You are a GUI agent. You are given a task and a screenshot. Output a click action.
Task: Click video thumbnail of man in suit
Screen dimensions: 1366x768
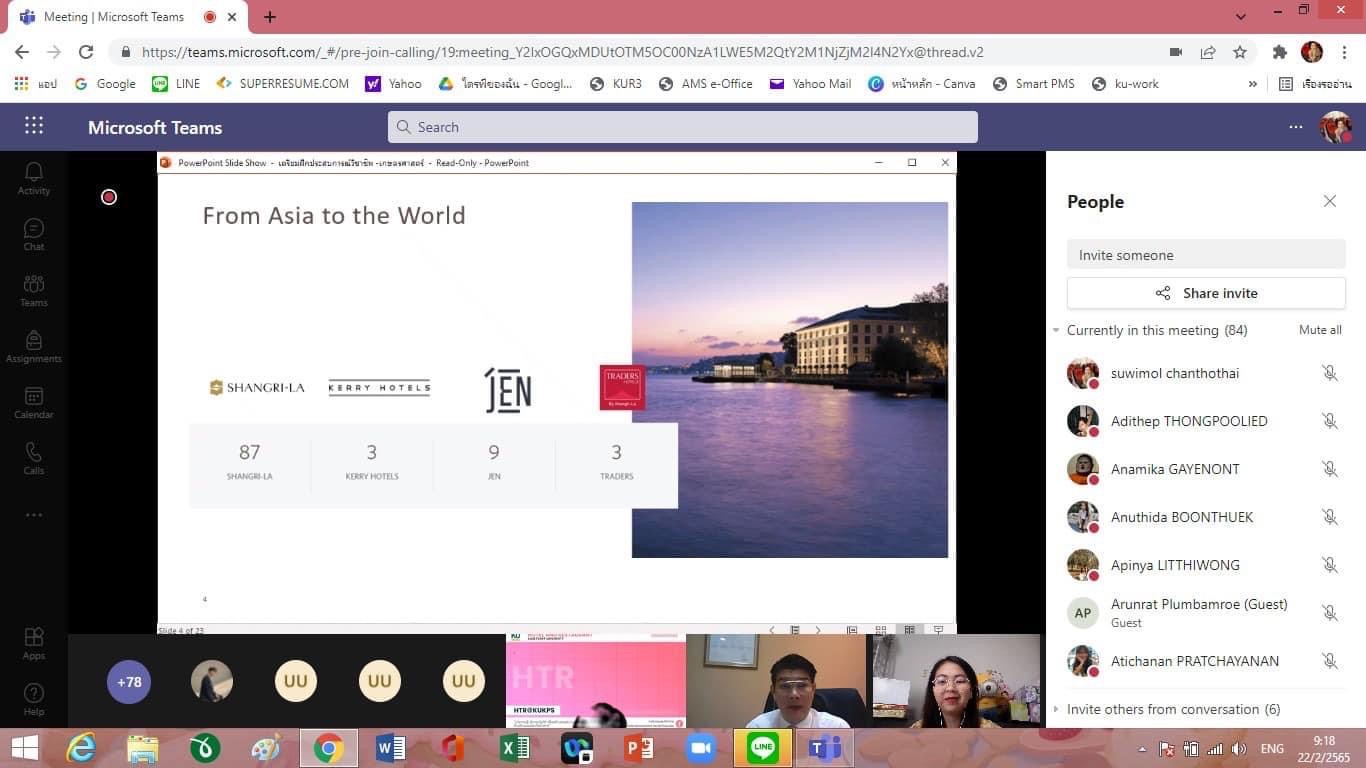pos(776,681)
